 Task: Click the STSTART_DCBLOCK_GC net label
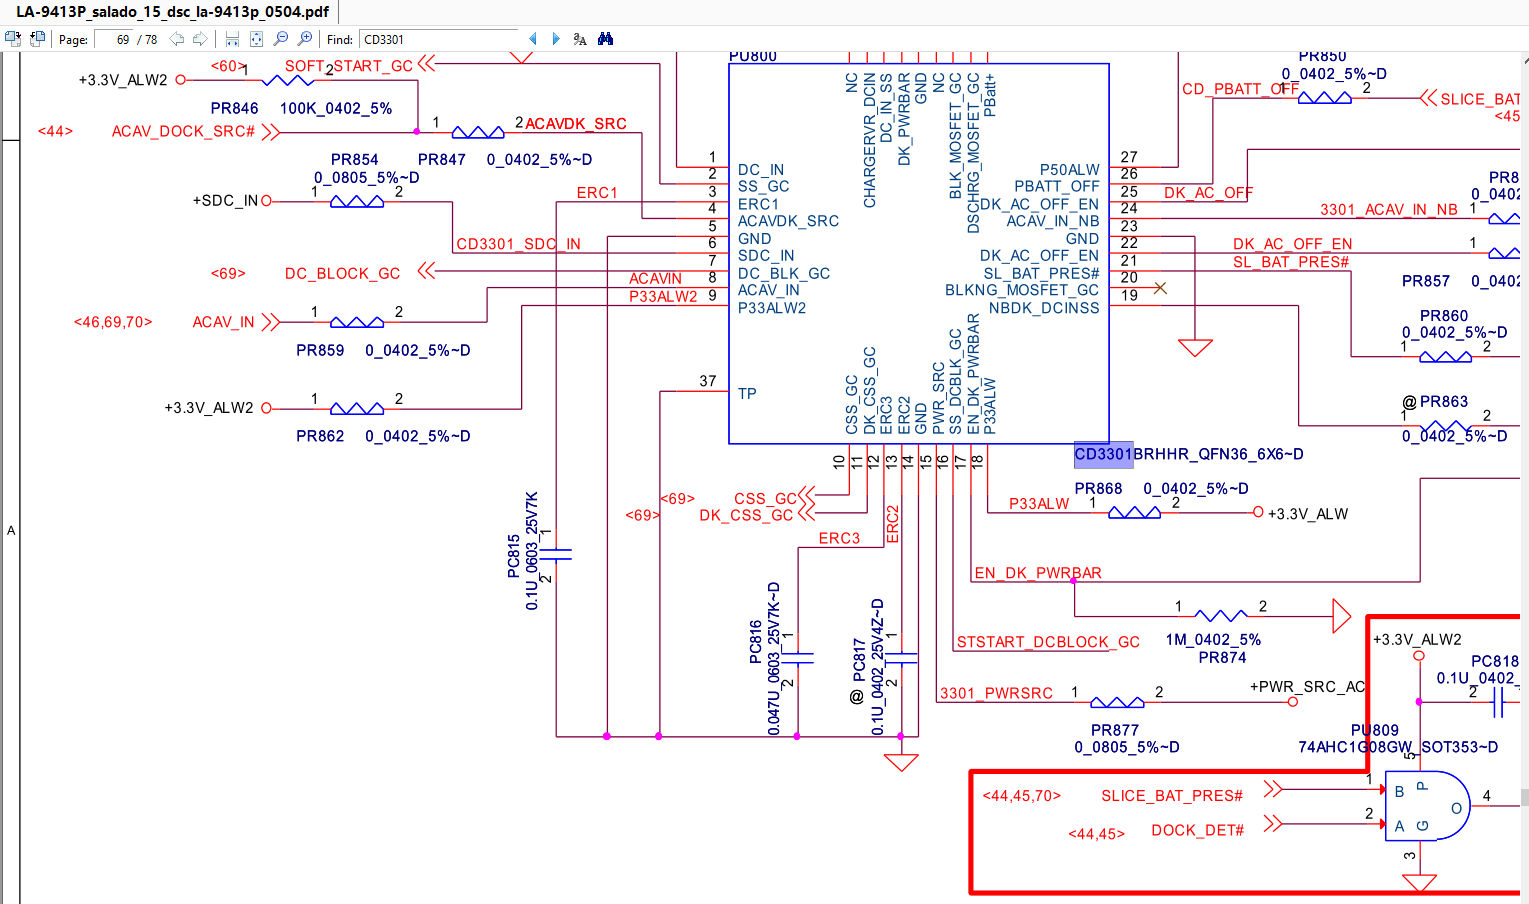[1048, 642]
